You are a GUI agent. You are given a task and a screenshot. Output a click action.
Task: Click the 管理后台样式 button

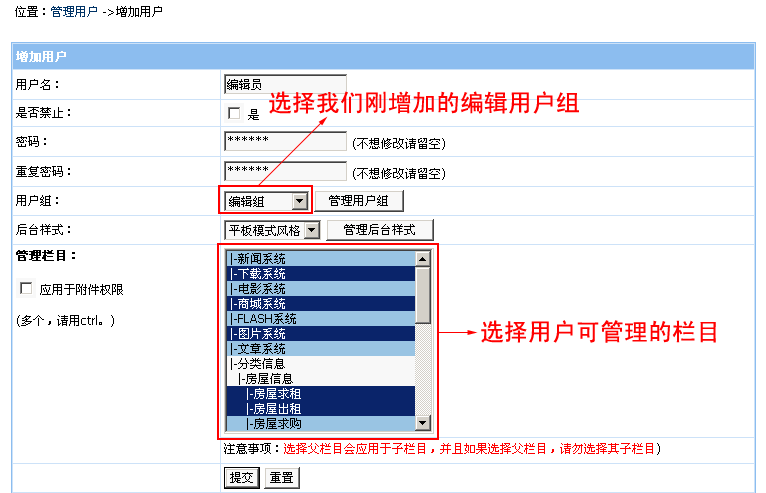click(379, 230)
